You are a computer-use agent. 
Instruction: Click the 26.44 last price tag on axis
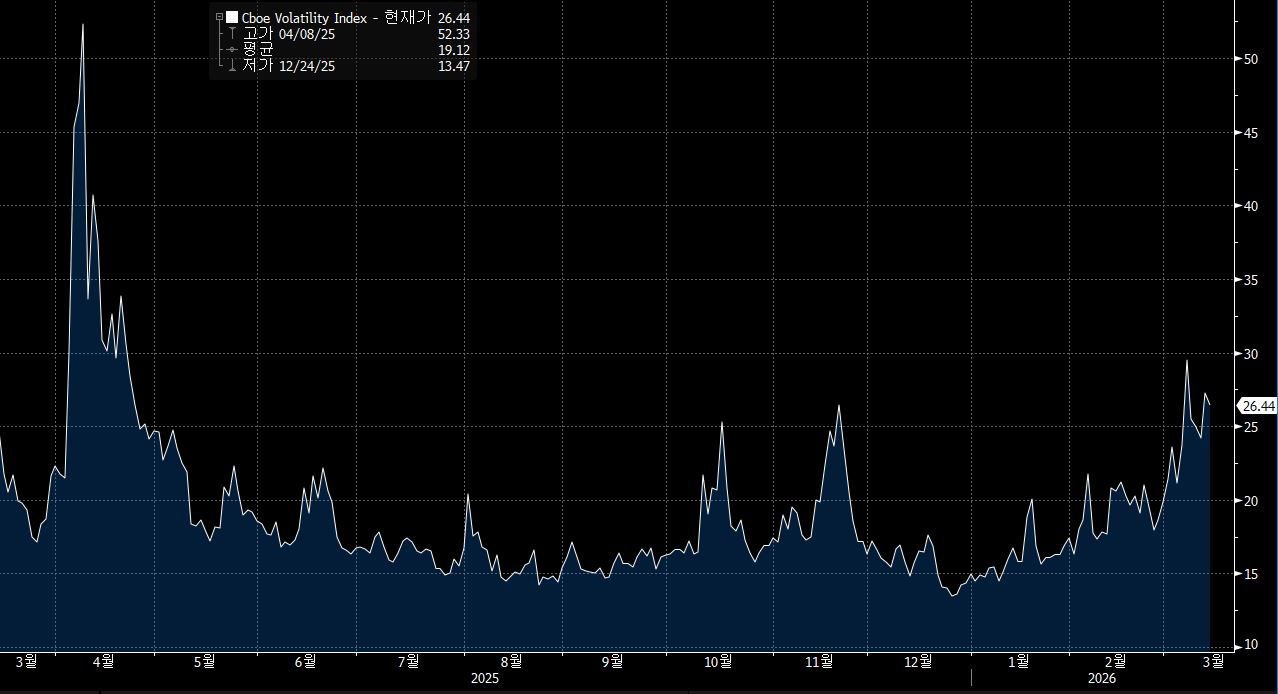tap(1257, 406)
